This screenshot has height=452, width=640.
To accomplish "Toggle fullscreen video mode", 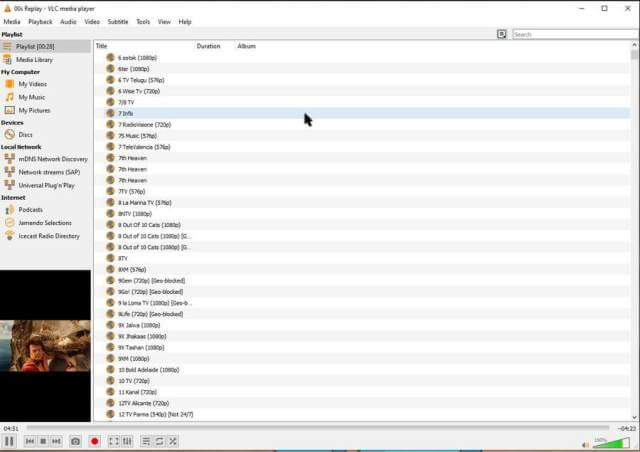I will click(x=114, y=441).
